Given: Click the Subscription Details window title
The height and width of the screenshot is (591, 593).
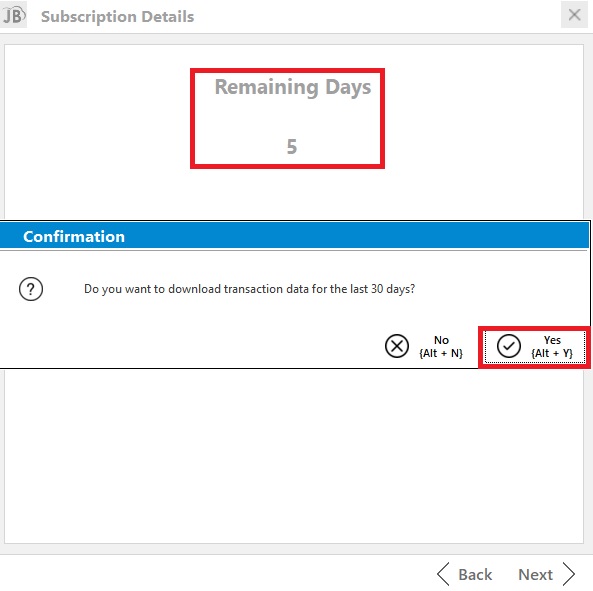Looking at the screenshot, I should coord(117,17).
